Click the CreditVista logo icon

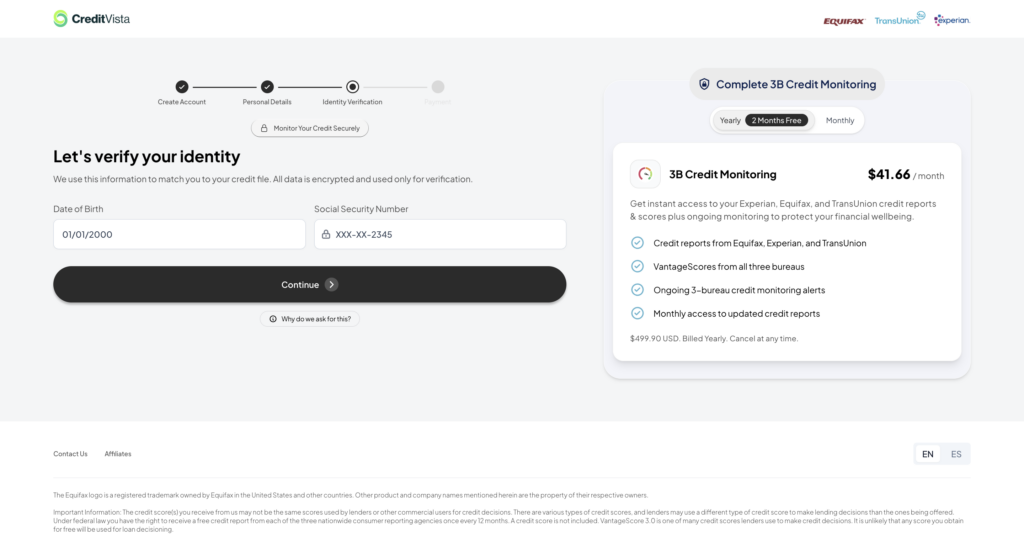click(x=61, y=19)
